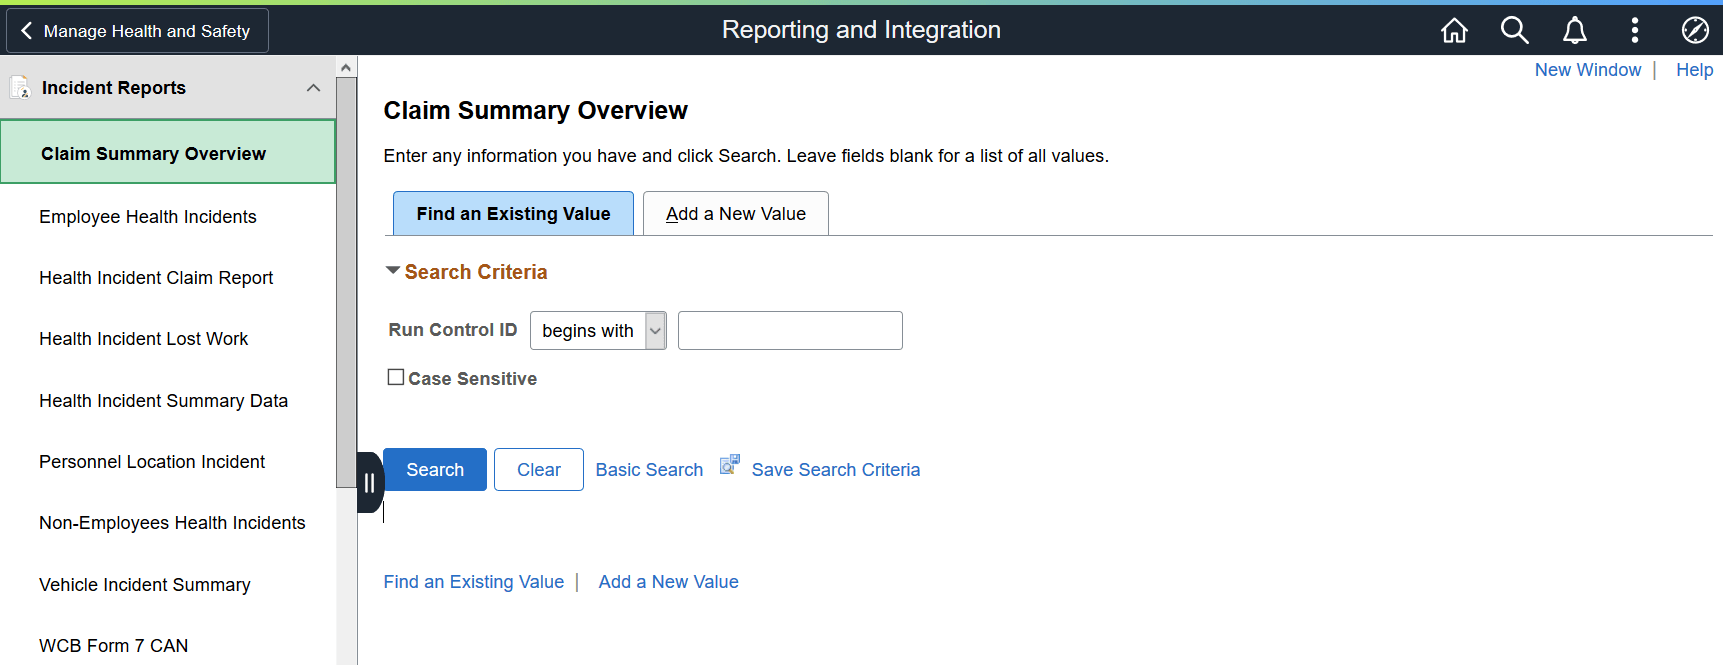Collapse the Search Criteria section

(393, 271)
